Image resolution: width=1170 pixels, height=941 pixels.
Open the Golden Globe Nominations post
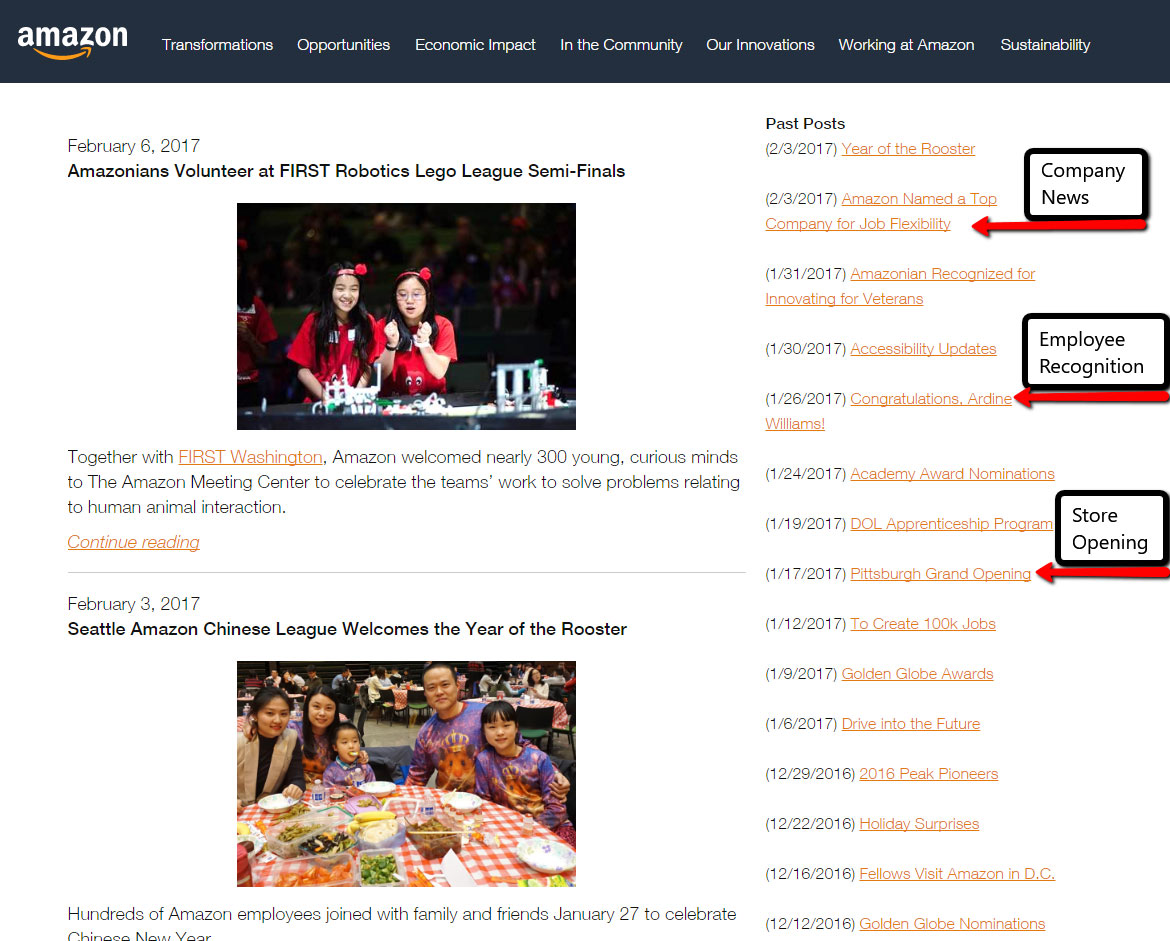(x=952, y=924)
